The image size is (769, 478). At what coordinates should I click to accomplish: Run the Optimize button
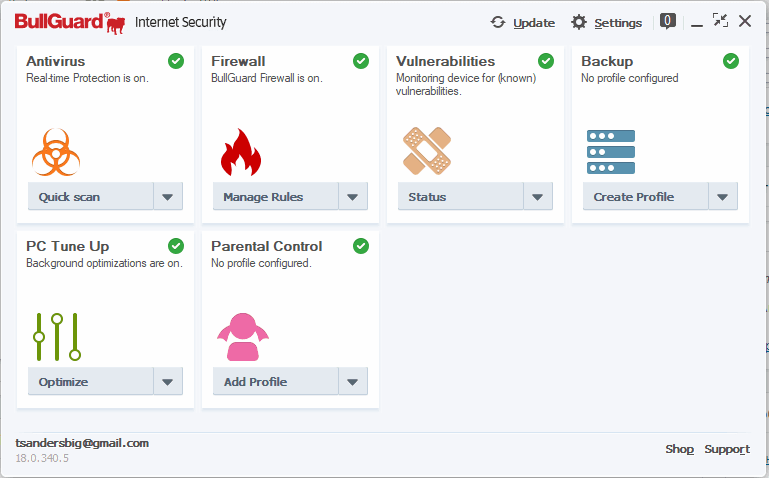tap(91, 381)
